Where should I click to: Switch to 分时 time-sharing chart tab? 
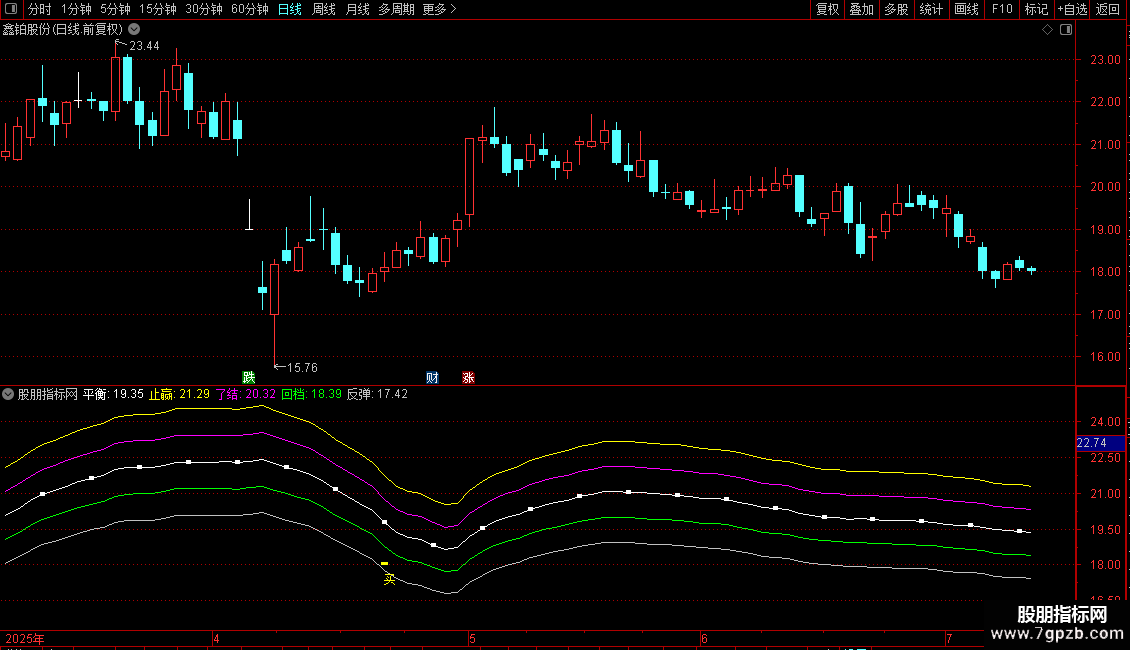(x=40, y=9)
